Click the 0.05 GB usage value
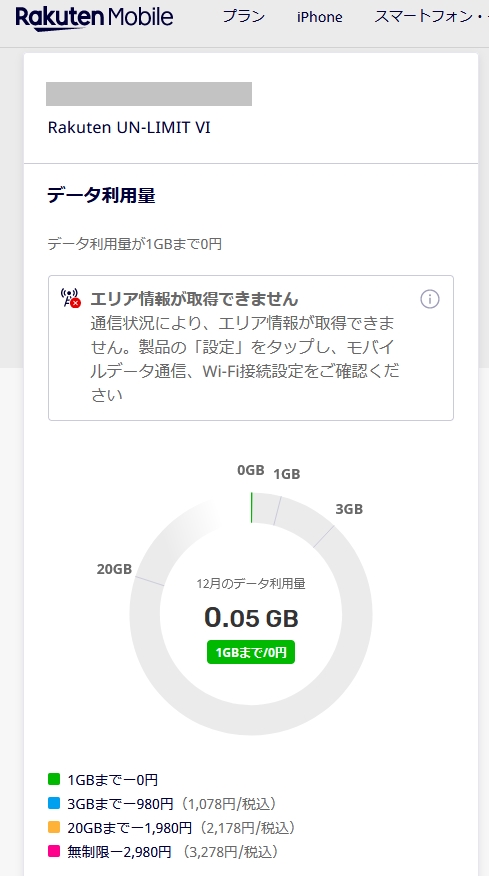The image size is (489, 876). 251,618
